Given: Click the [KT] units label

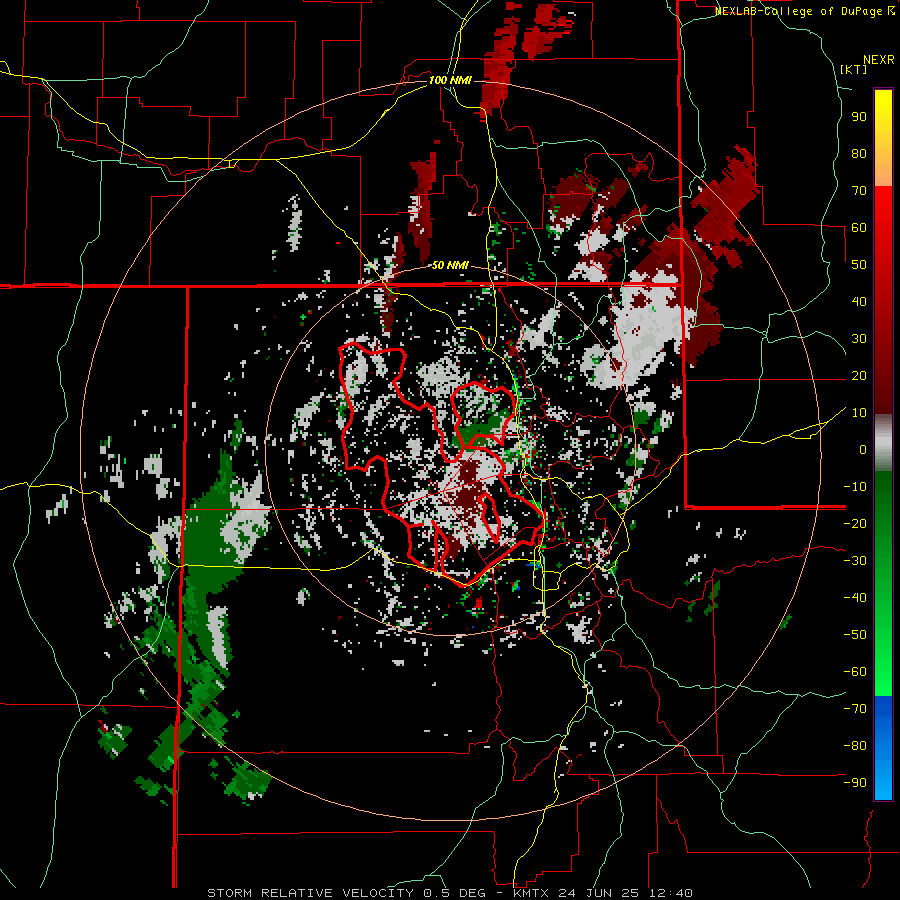Looking at the screenshot, I should pos(854,69).
